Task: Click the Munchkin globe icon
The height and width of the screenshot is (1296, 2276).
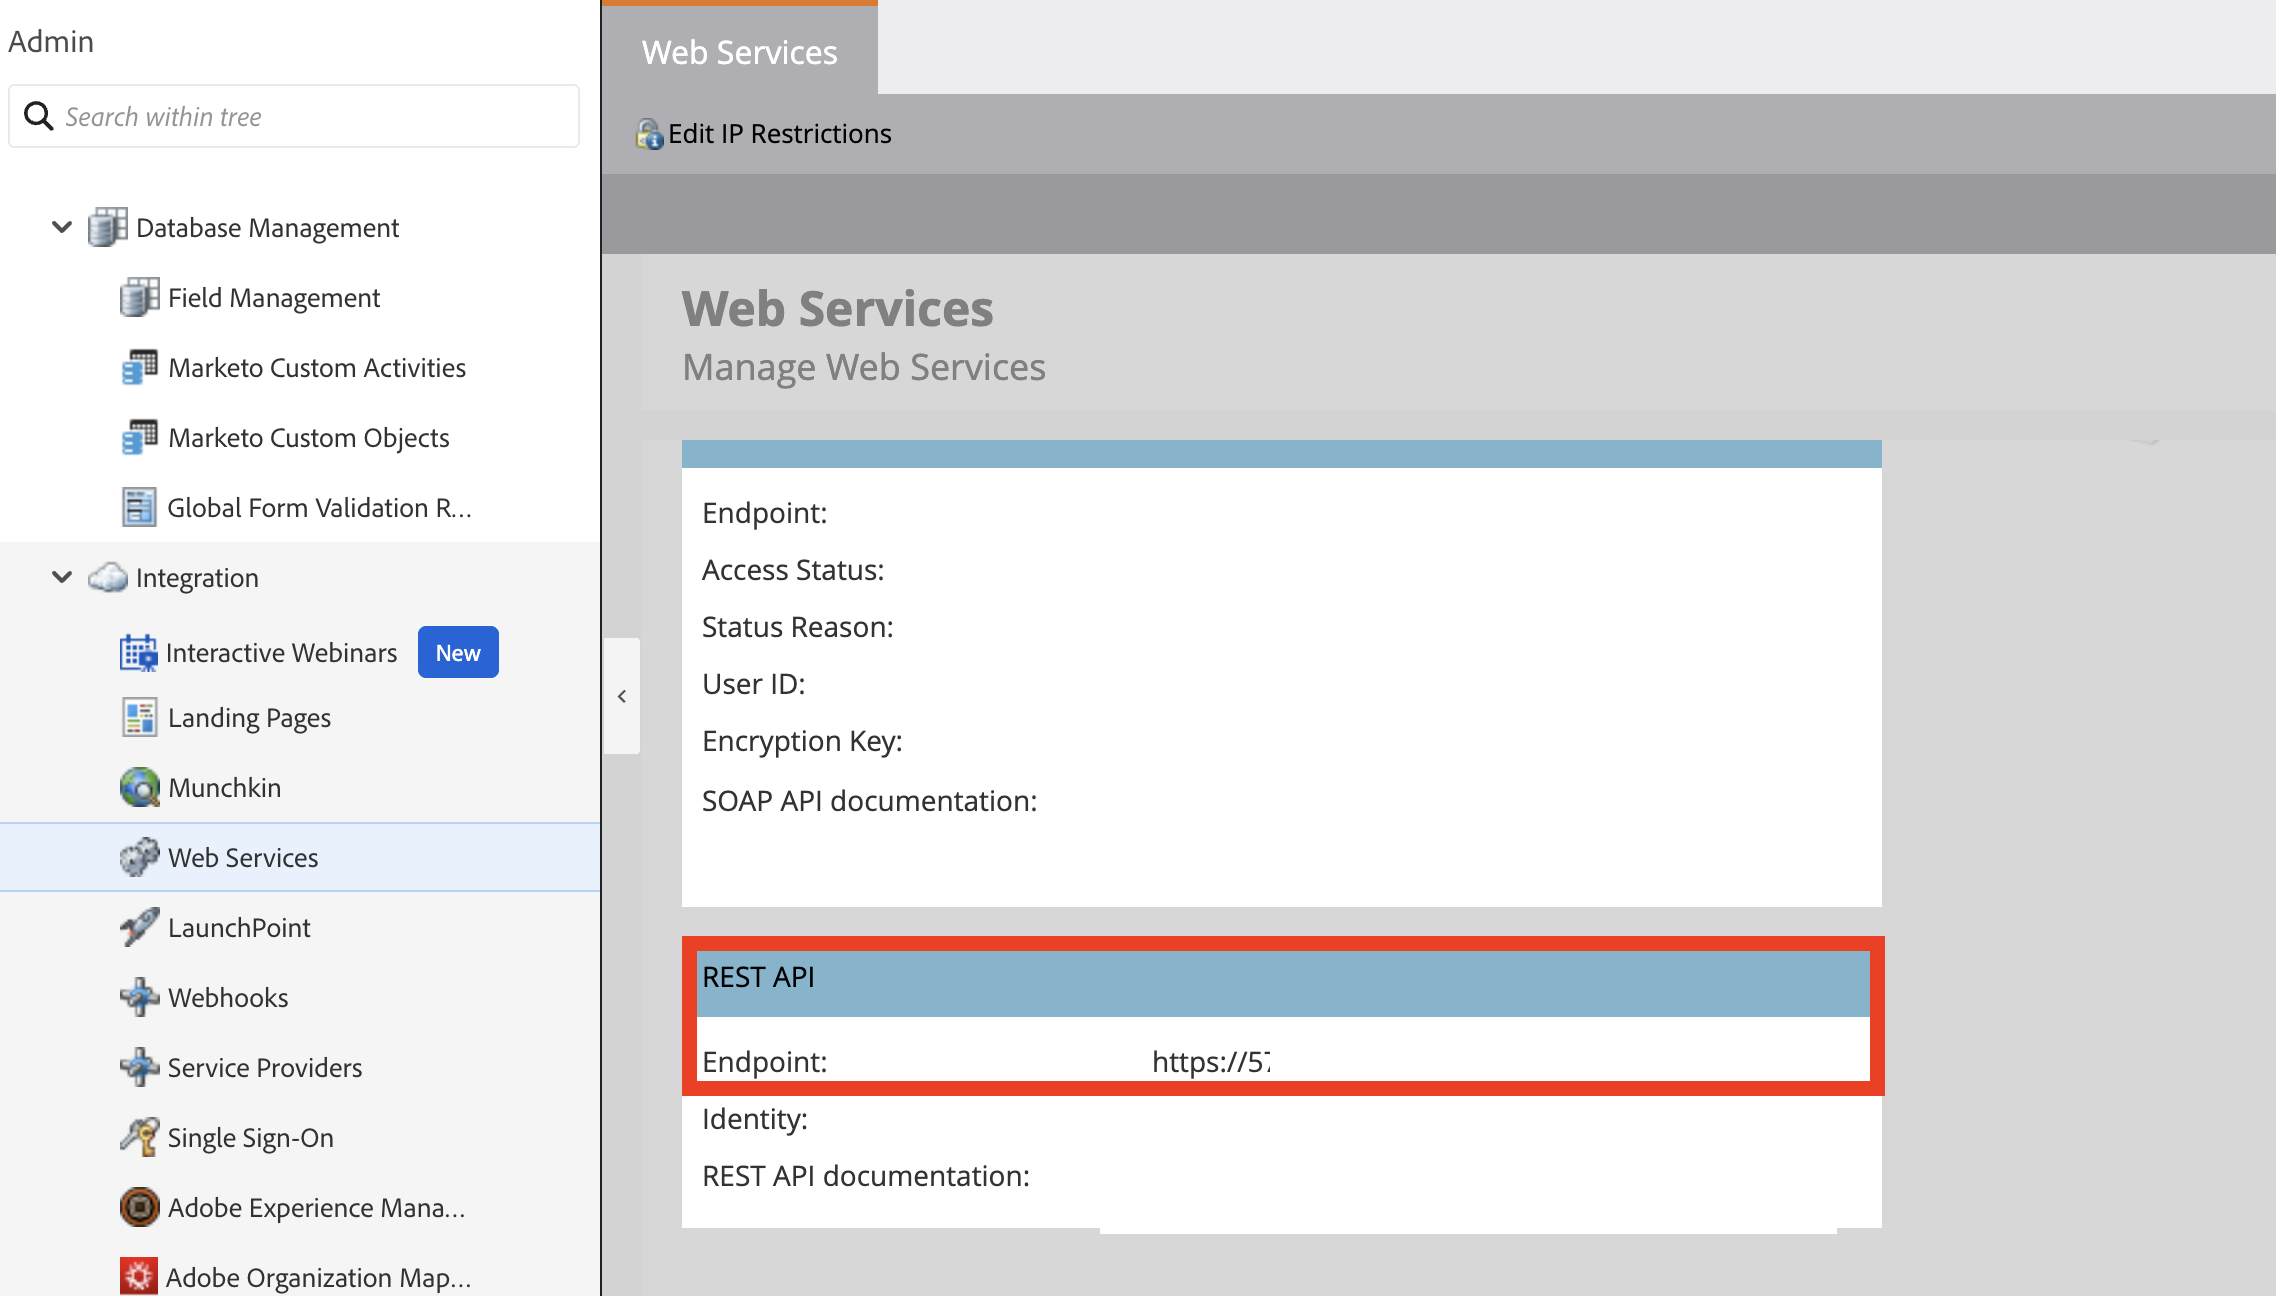Action: point(139,787)
